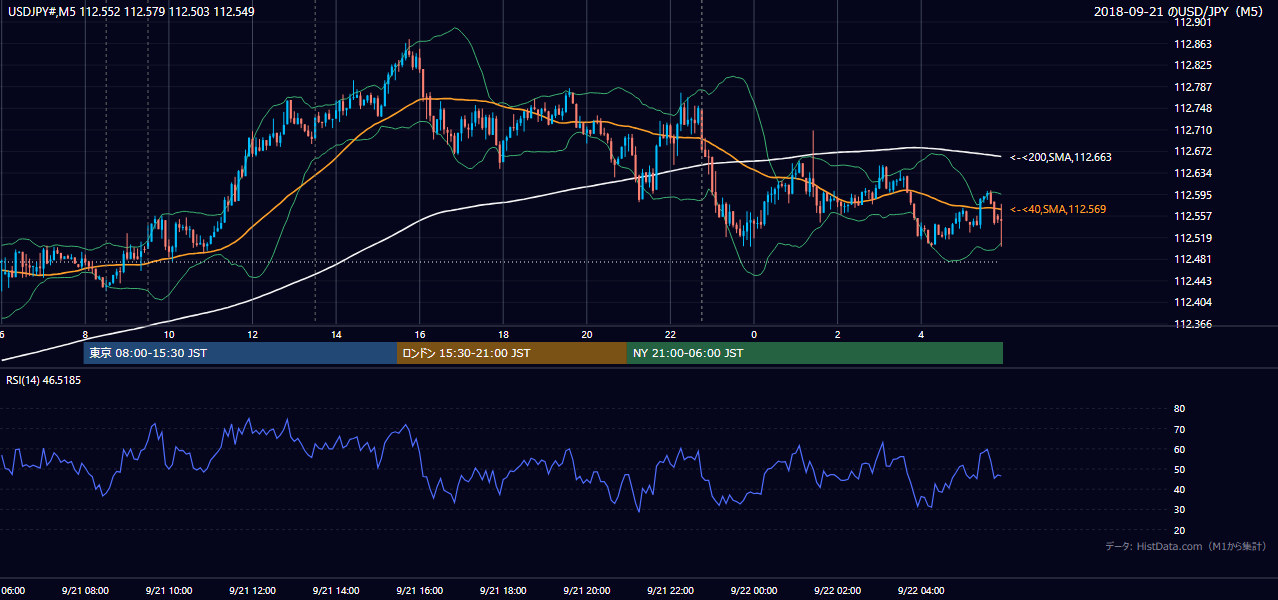Click hour marker 14 under price chart
Image resolution: width=1278 pixels, height=600 pixels.
point(336,335)
